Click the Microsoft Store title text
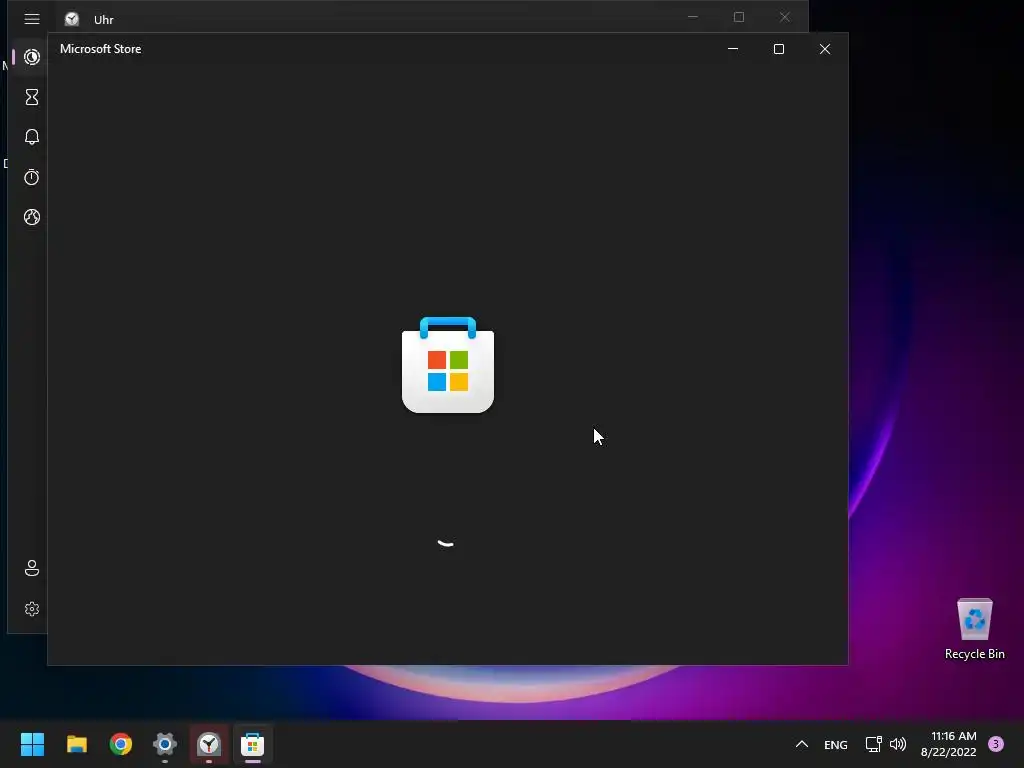This screenshot has height=768, width=1024. click(101, 49)
